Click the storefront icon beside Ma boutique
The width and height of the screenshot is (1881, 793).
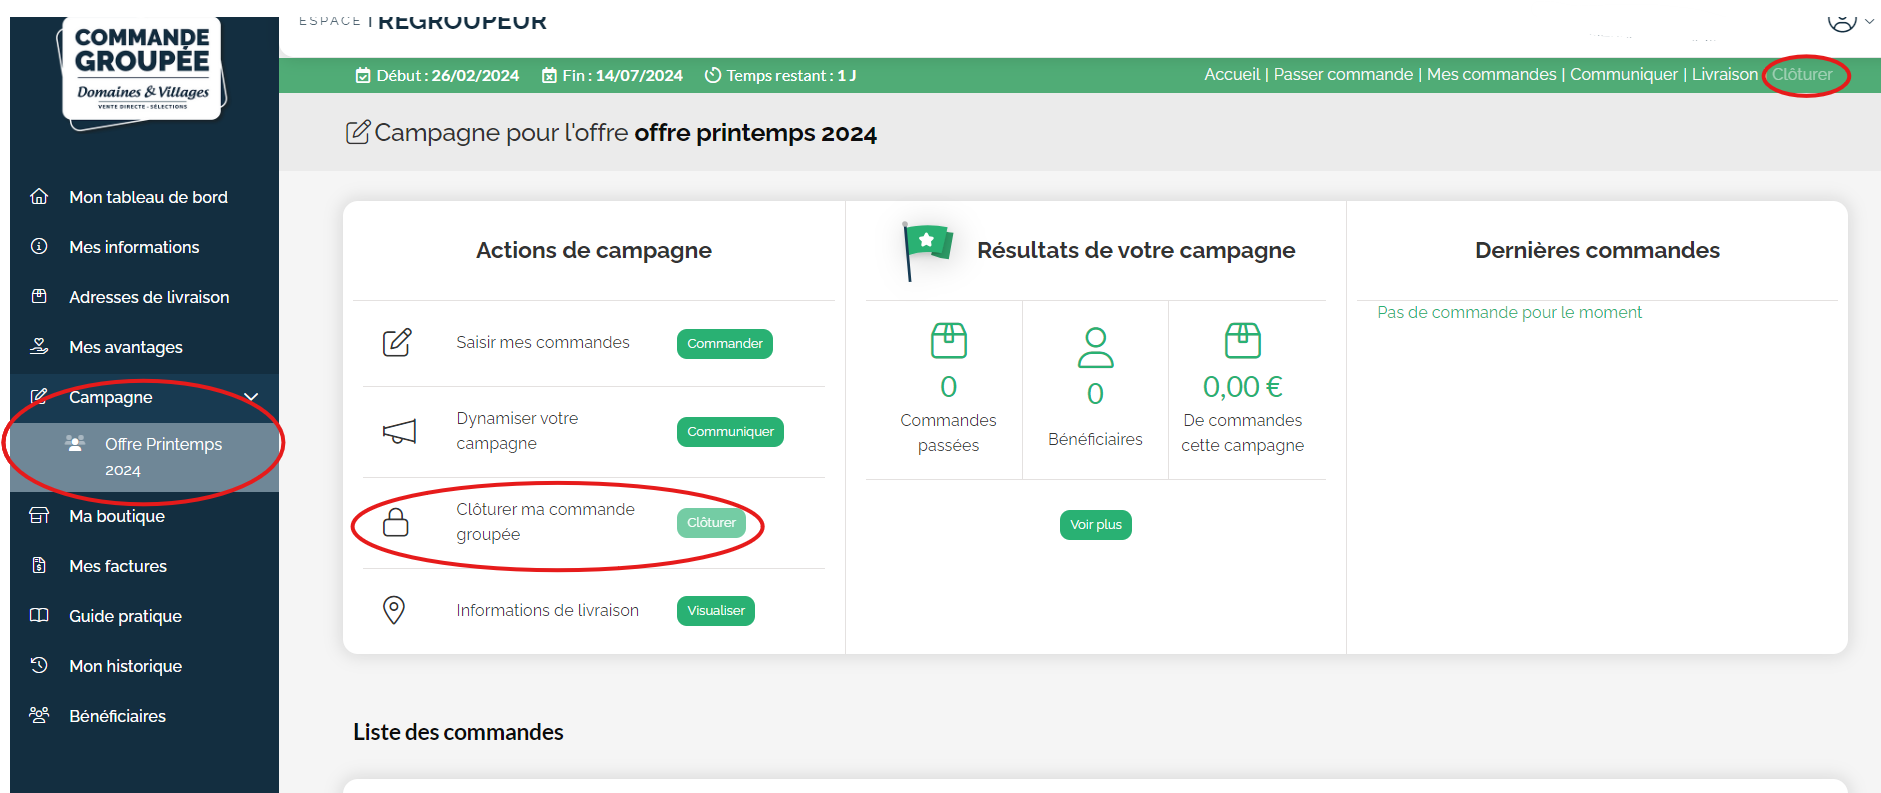39,516
